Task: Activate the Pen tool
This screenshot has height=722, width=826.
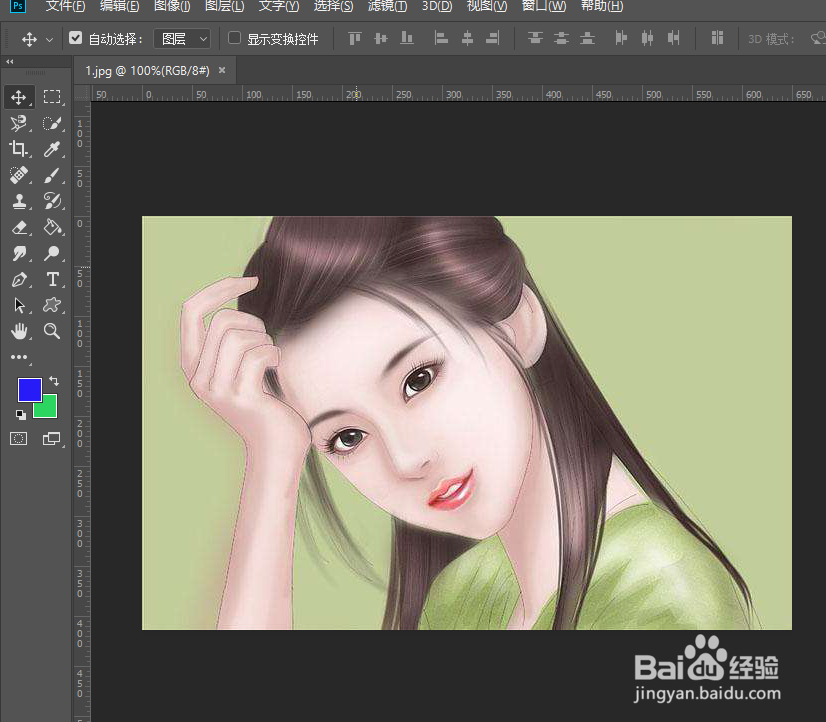Action: pos(19,279)
